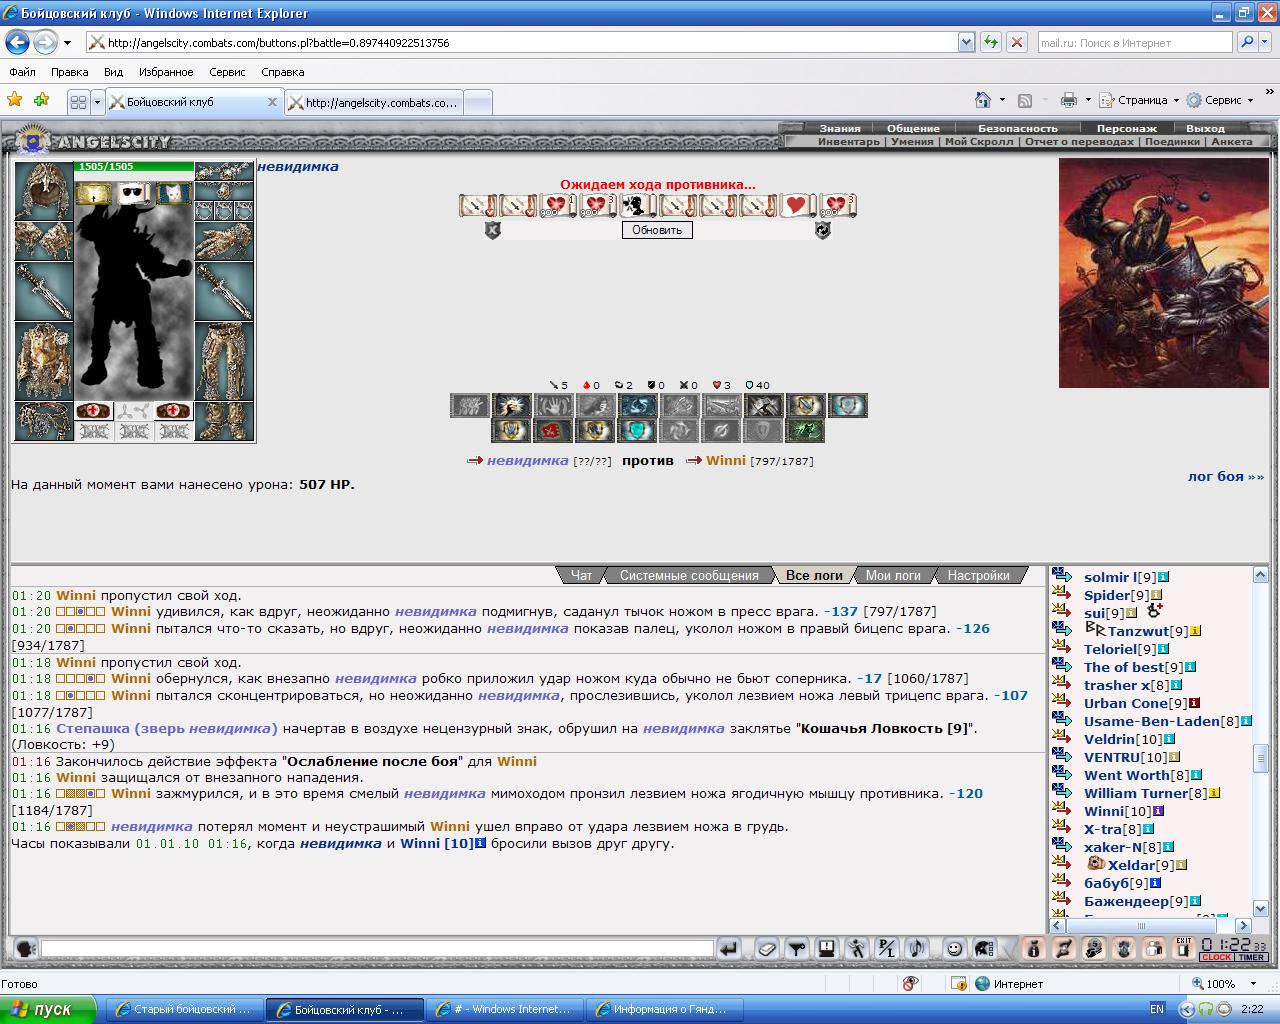This screenshot has height=1024, width=1280.
Task: Activate the red splash combat skill
Action: point(554,431)
